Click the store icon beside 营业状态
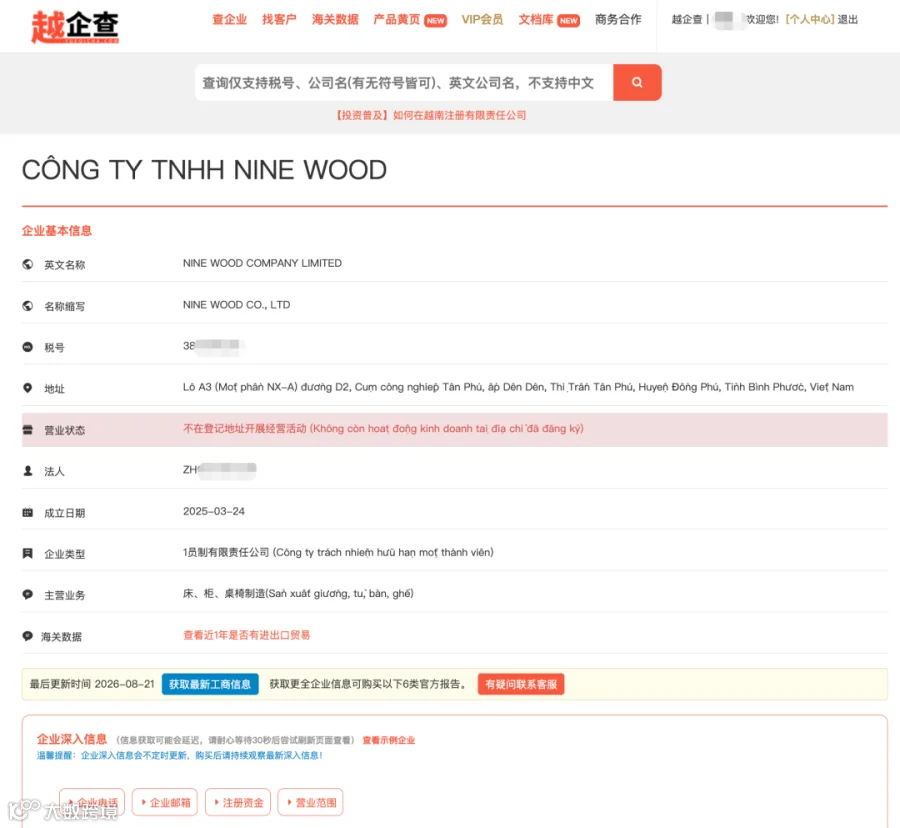This screenshot has height=828, width=900. tap(28, 430)
